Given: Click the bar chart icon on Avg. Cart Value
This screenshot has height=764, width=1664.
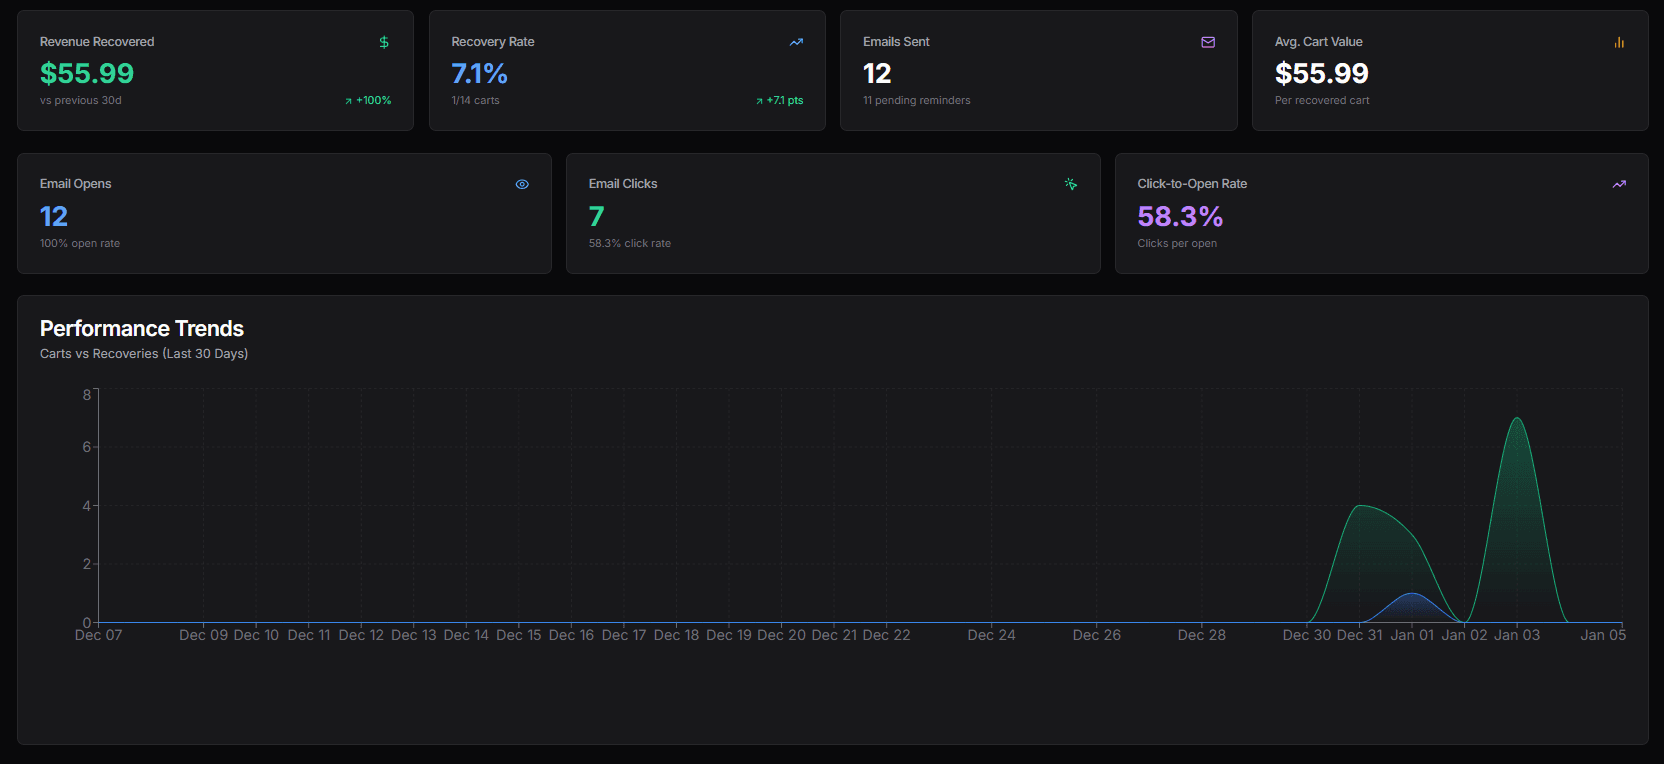Looking at the screenshot, I should [1619, 42].
